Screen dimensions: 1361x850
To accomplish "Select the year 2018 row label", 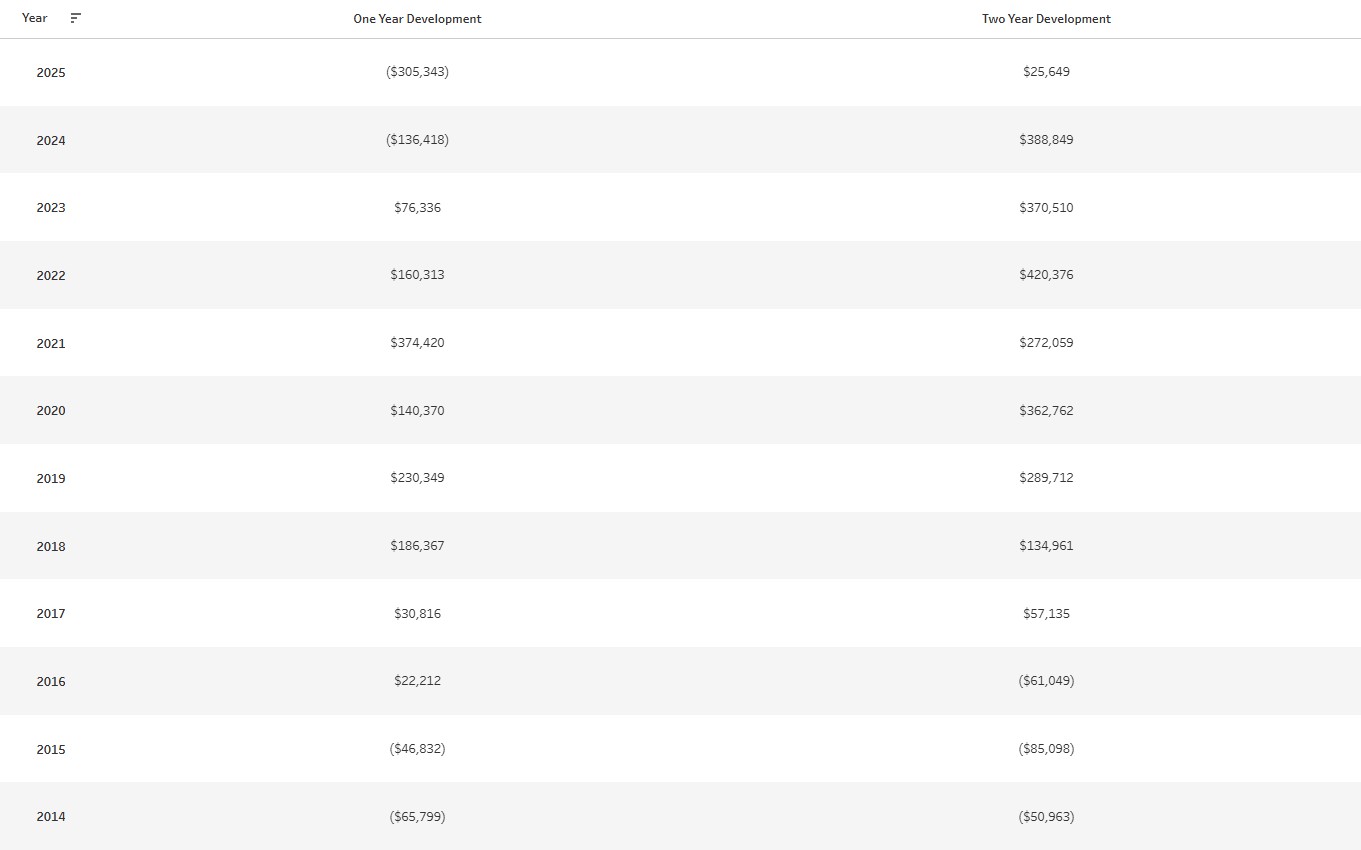I will tap(51, 547).
